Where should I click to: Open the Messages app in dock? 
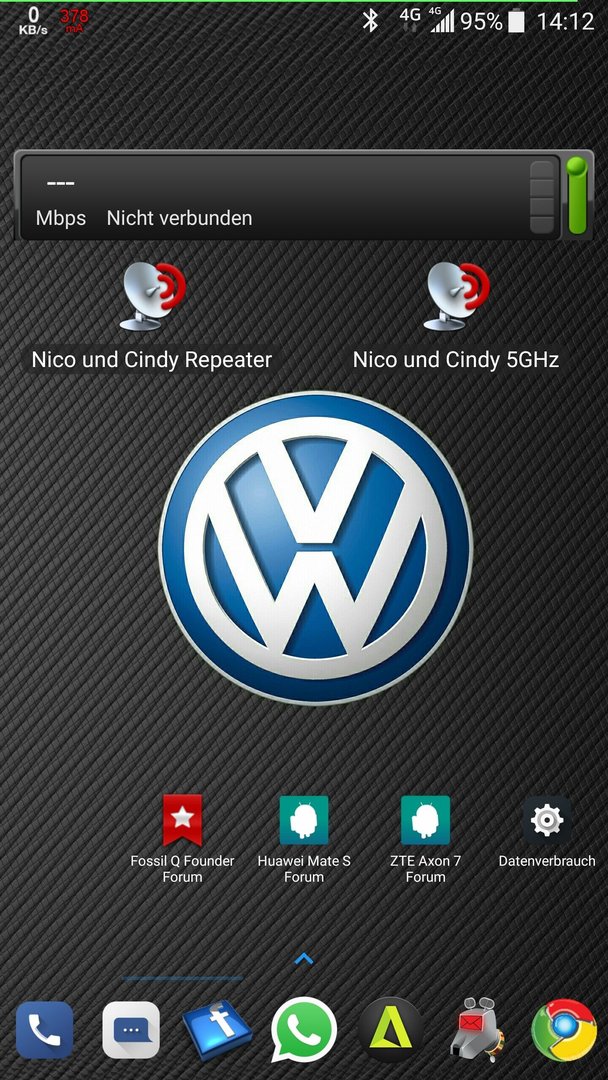click(131, 1030)
